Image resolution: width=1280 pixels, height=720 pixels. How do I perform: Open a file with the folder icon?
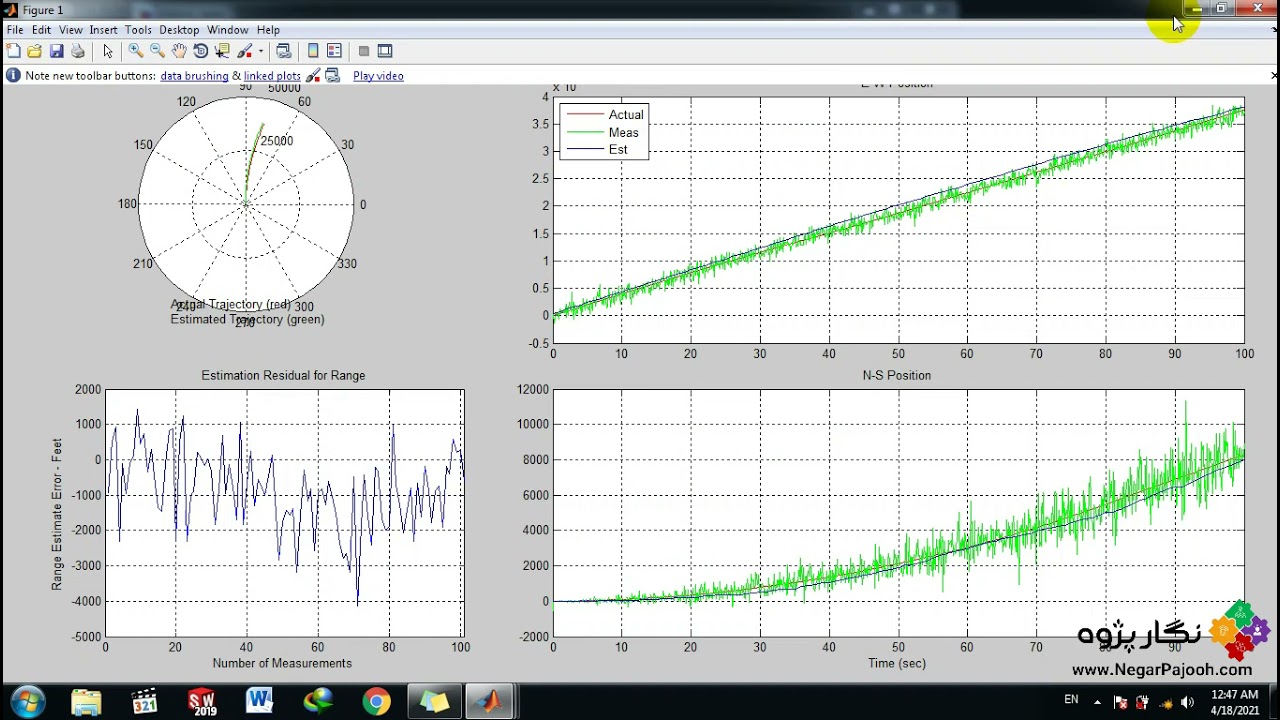pyautogui.click(x=35, y=51)
